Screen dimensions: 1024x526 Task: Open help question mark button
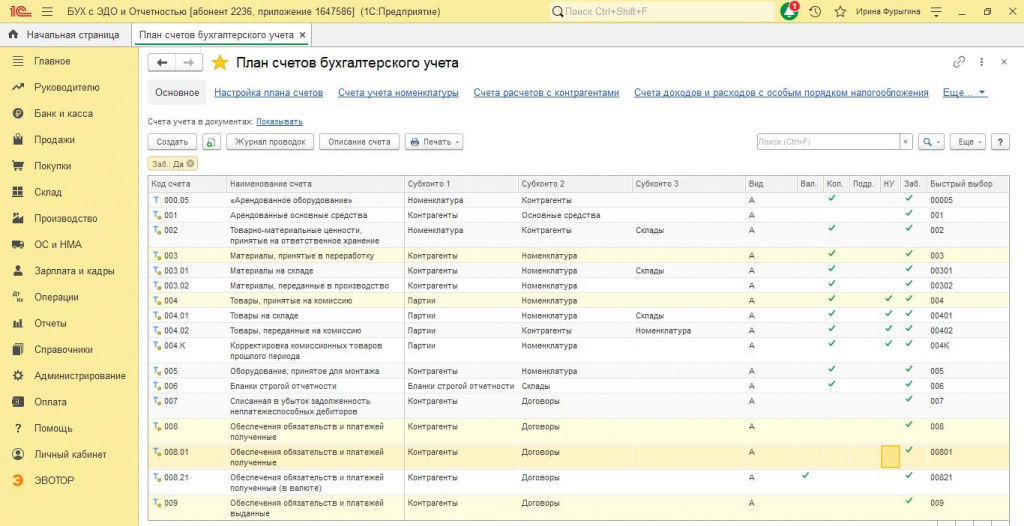[x=1000, y=142]
